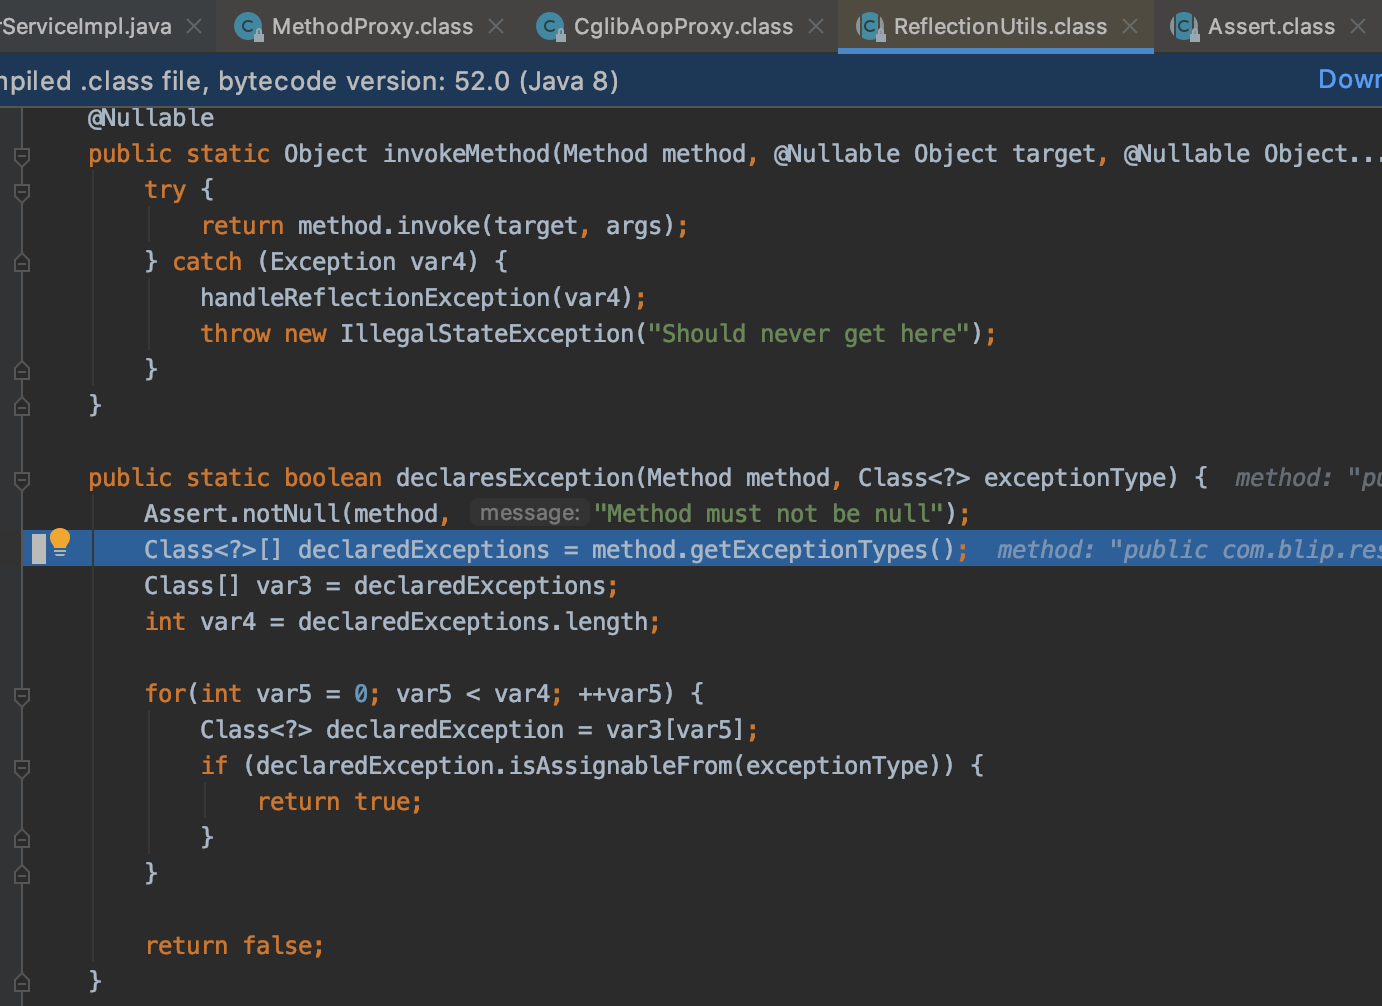Collapse the invokeMethod method fold marker
Screen dimensions: 1382x1006
tap(22, 155)
